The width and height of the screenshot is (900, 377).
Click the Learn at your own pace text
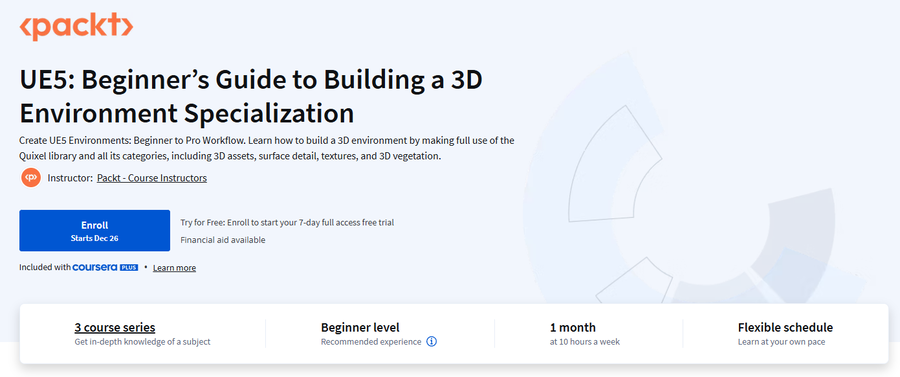(781, 342)
